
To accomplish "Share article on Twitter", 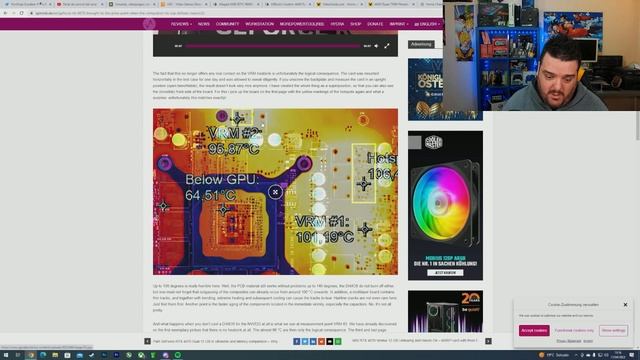I will pyautogui.click(x=305, y=341).
